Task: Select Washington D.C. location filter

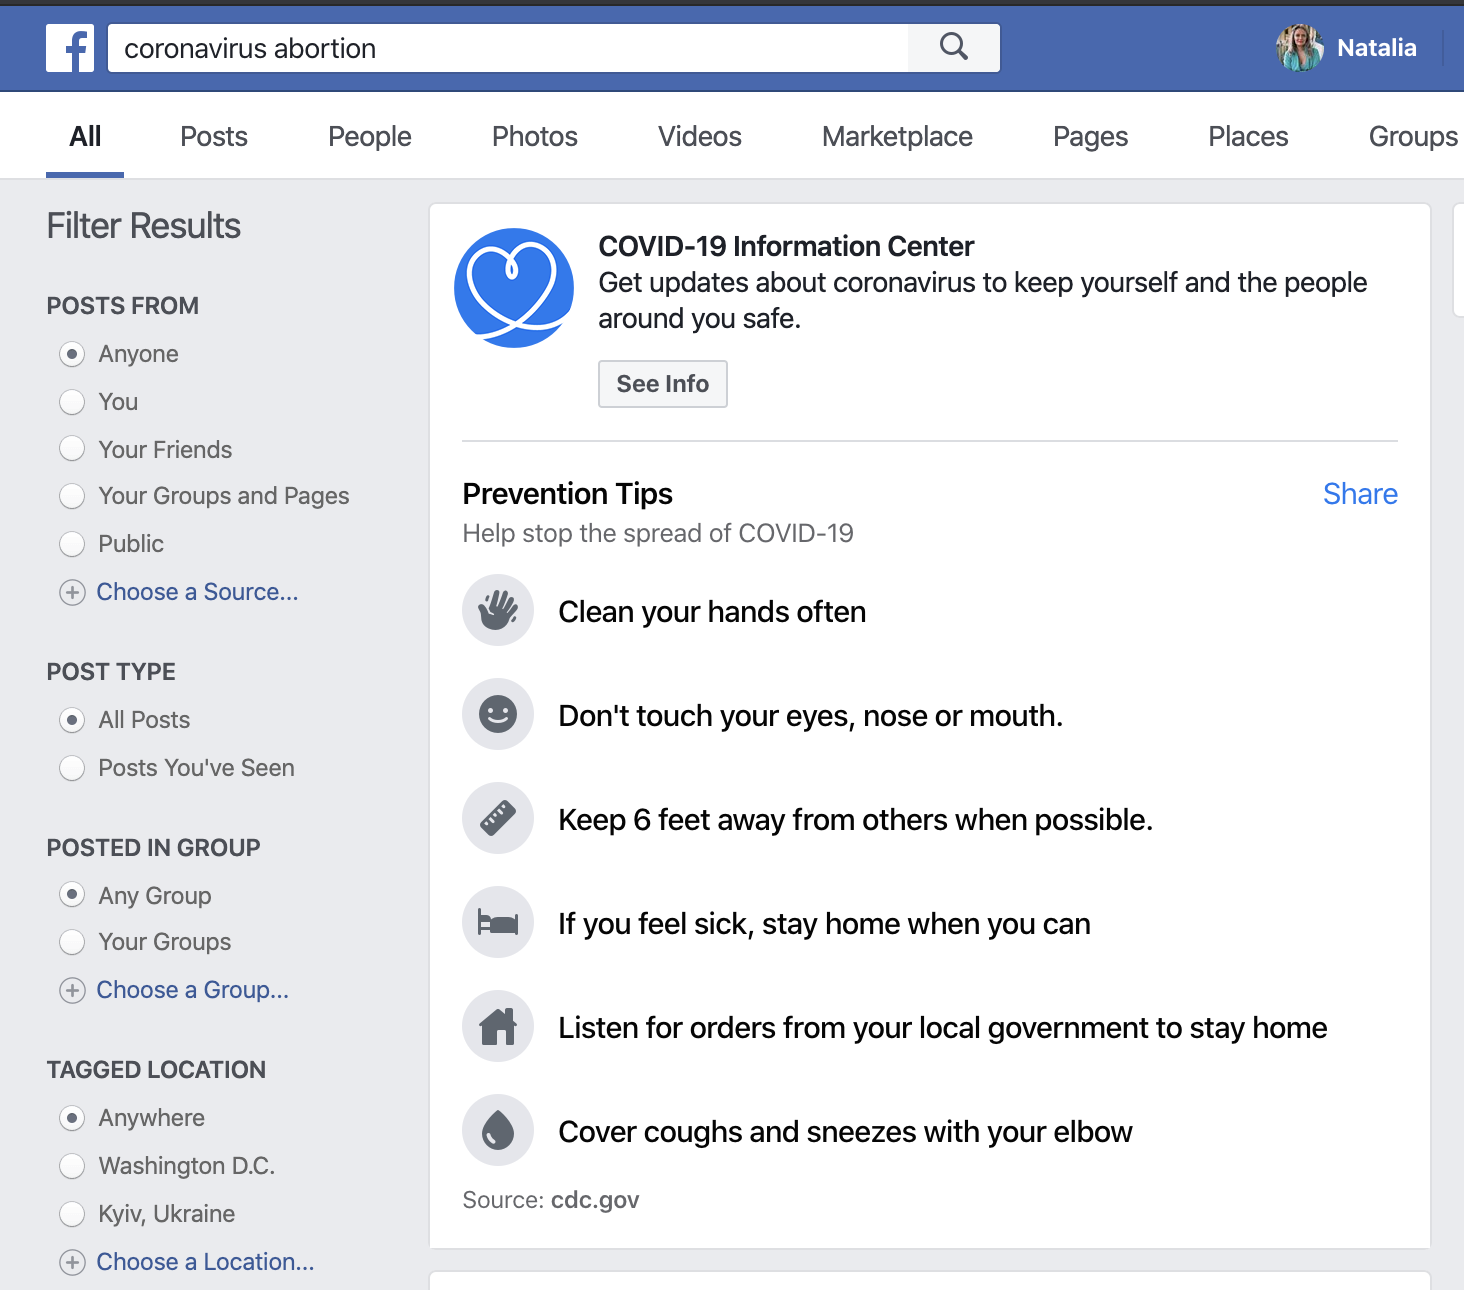Action: [72, 1166]
